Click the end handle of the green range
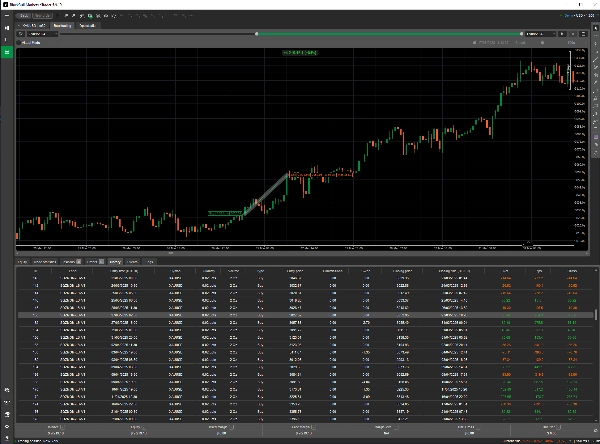600x444 pixels. point(521,34)
